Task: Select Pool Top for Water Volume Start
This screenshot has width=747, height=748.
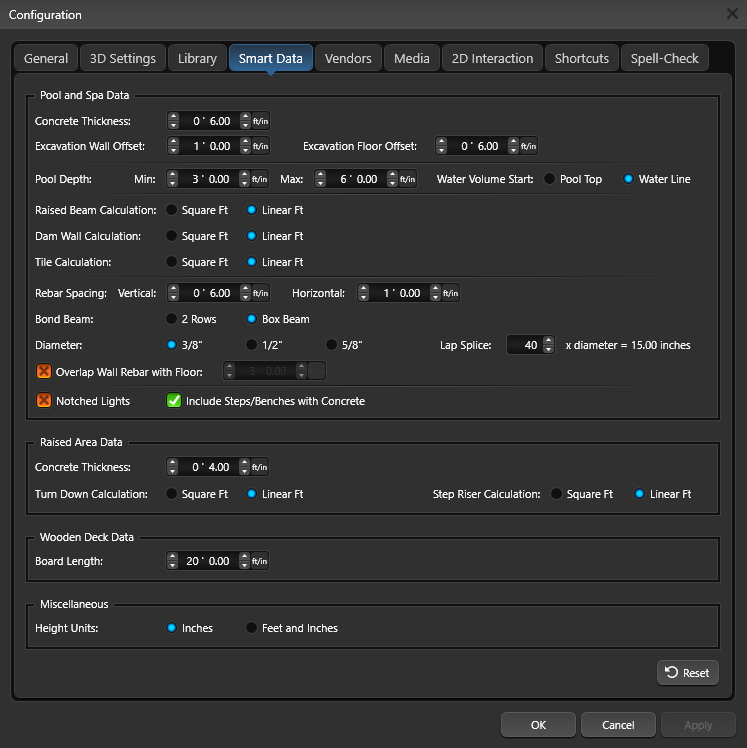Action: (550, 180)
